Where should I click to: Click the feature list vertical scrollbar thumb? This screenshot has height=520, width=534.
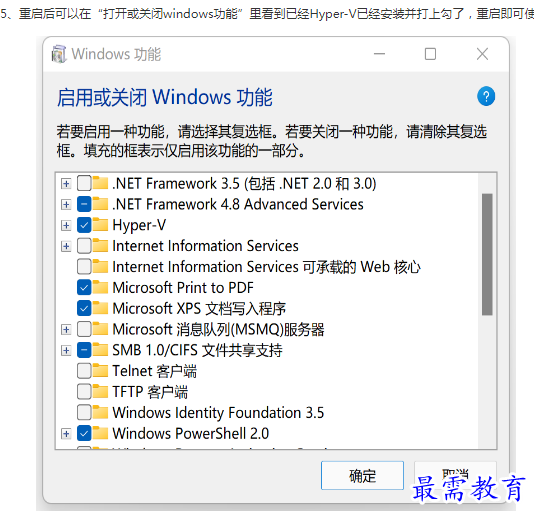point(487,255)
